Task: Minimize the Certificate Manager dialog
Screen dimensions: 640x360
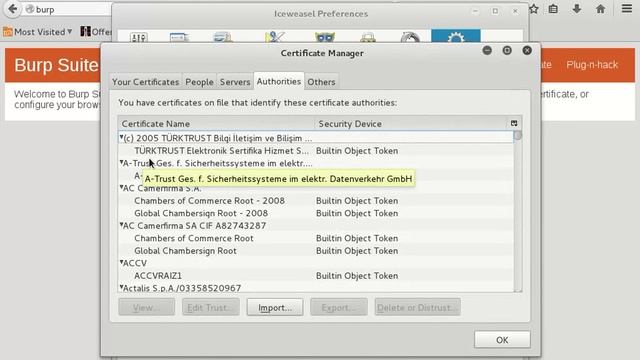Action: [x=487, y=50]
